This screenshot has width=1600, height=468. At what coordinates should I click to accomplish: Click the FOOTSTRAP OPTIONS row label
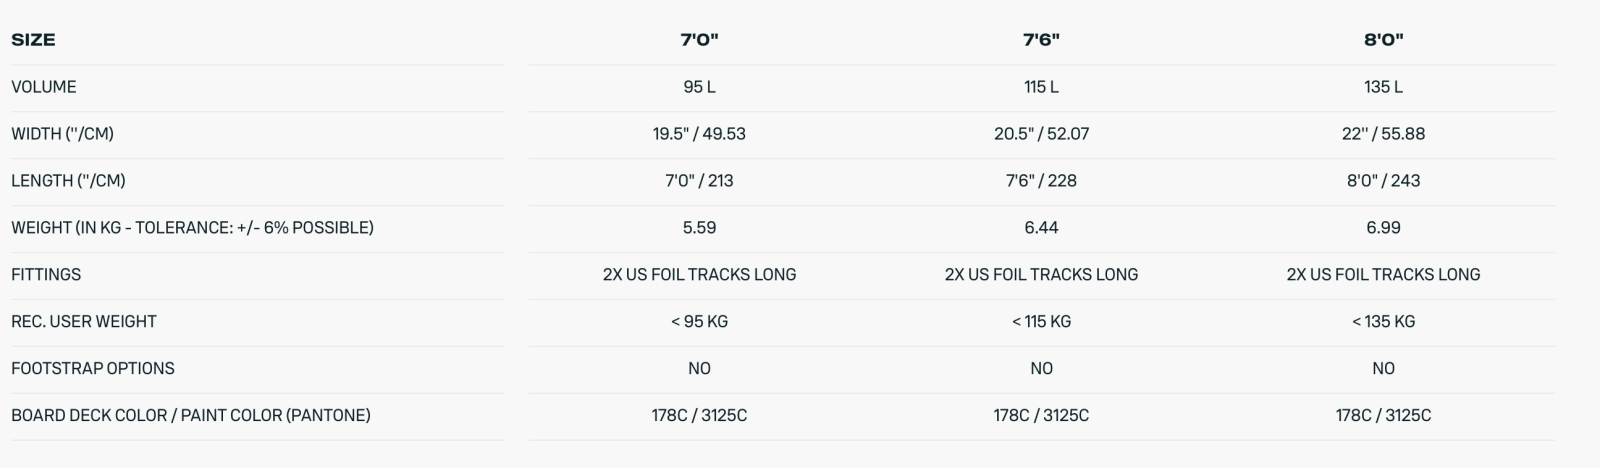point(93,369)
